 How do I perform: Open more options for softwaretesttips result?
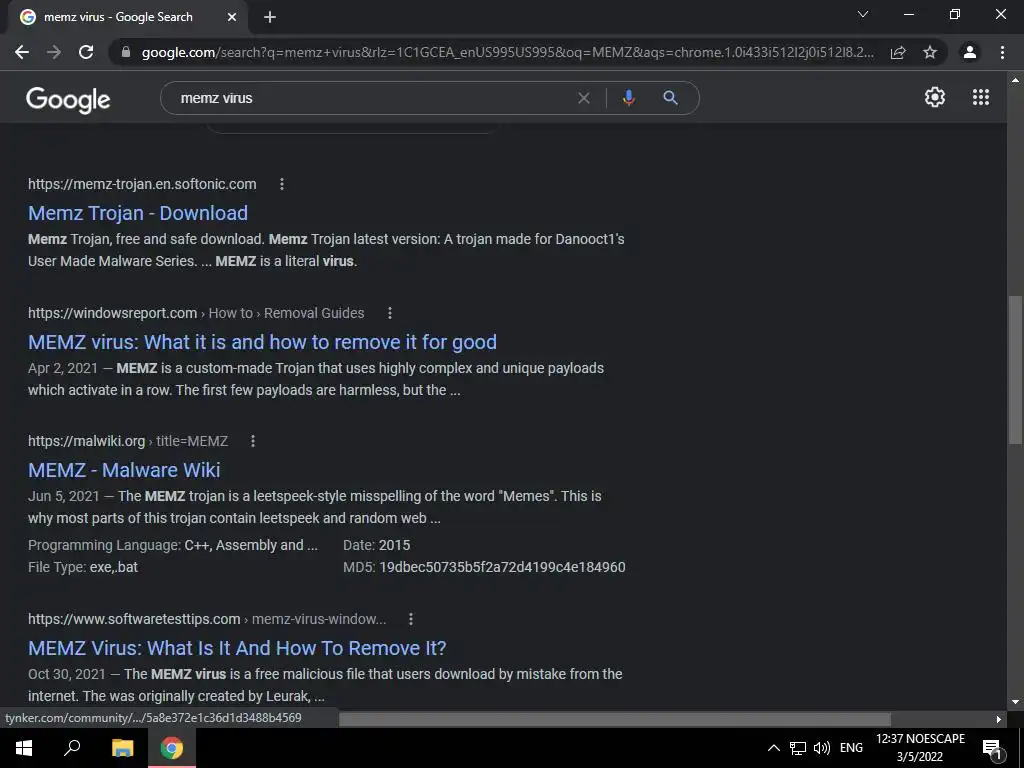[x=410, y=618]
